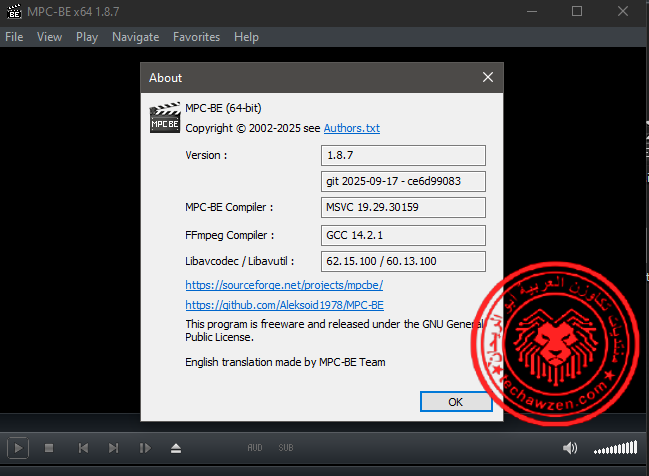Click the Stop playback button
This screenshot has width=649, height=476.
click(x=49, y=448)
